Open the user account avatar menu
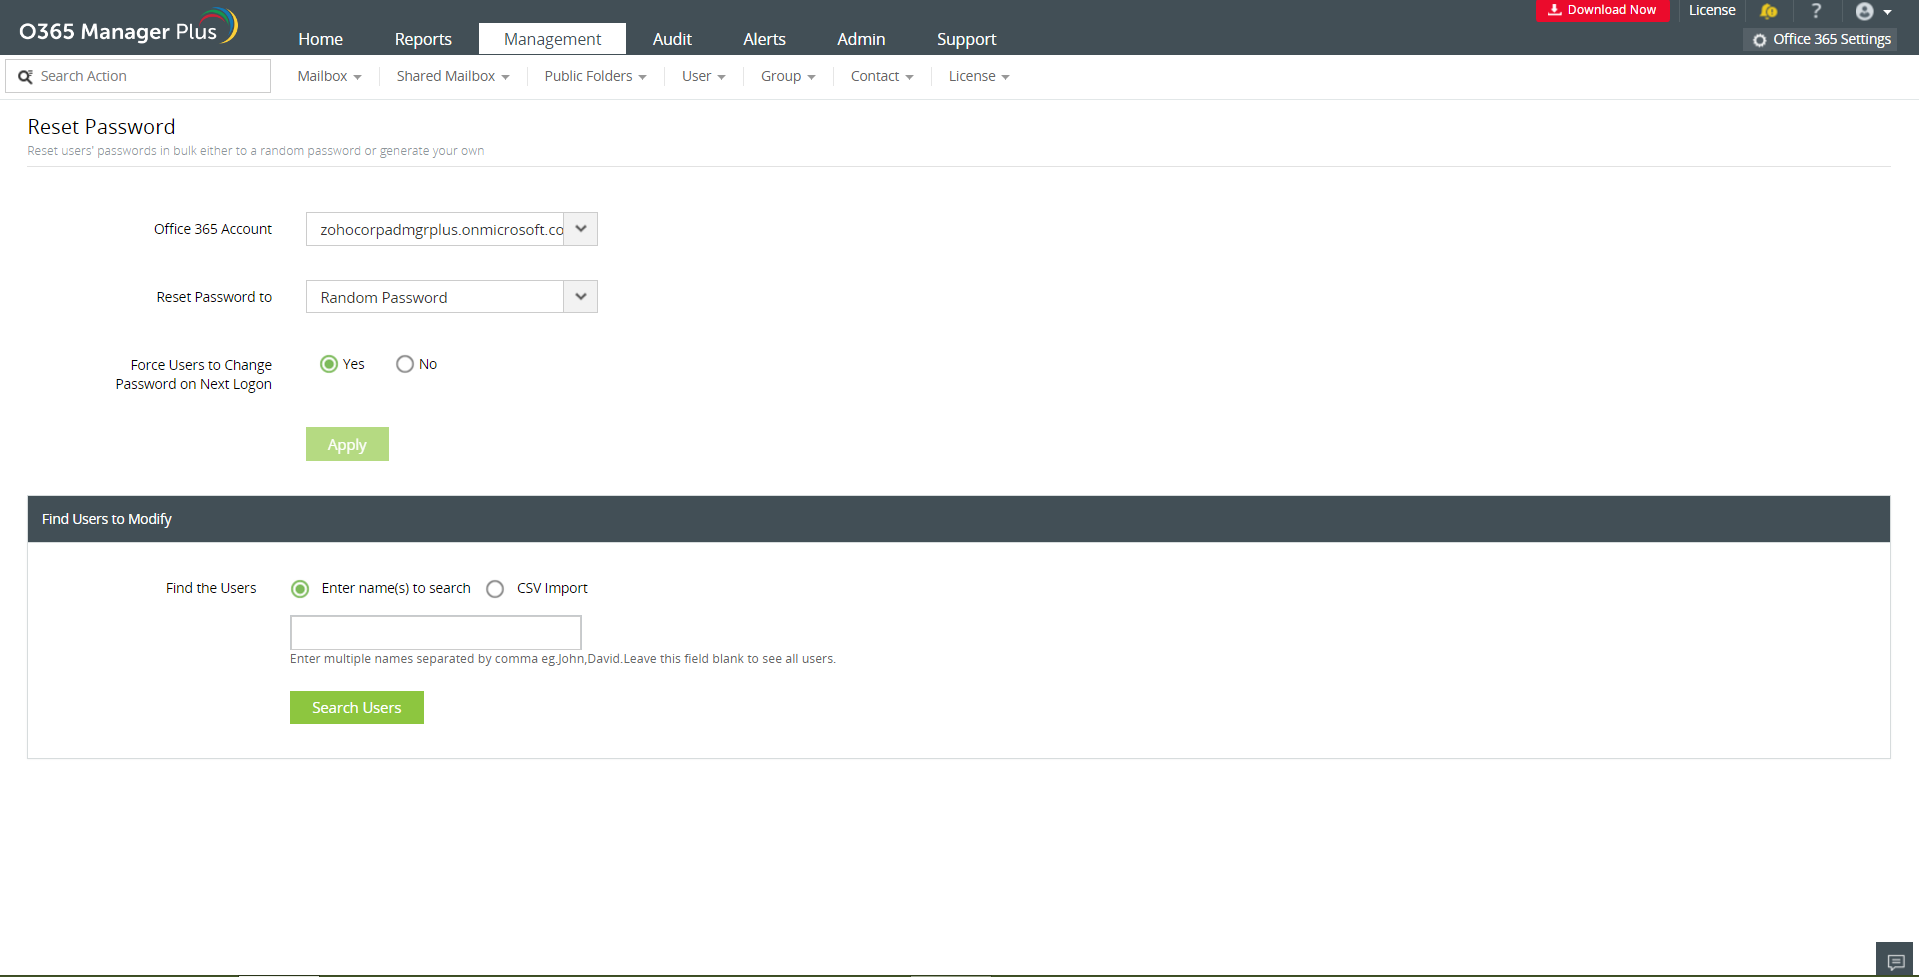1919x977 pixels. click(1873, 12)
